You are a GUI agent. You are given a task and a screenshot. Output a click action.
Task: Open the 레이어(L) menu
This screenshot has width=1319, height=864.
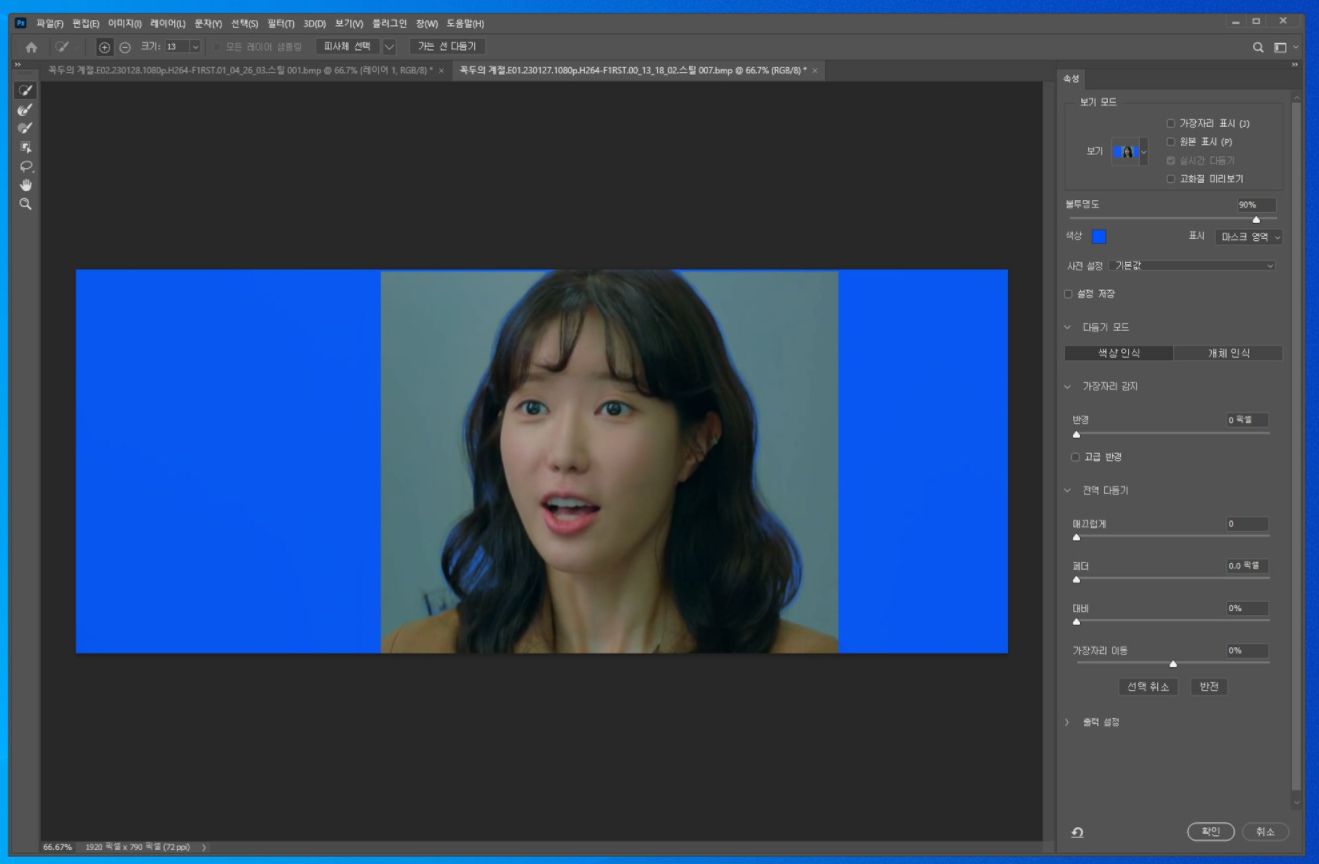tap(168, 23)
